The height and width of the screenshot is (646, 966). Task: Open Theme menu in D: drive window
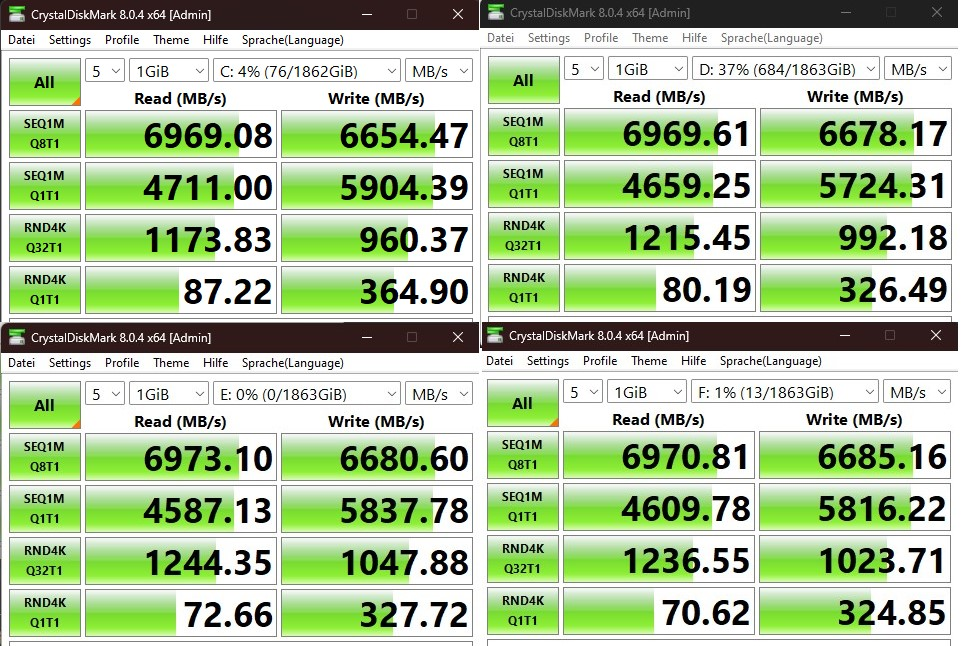click(650, 38)
